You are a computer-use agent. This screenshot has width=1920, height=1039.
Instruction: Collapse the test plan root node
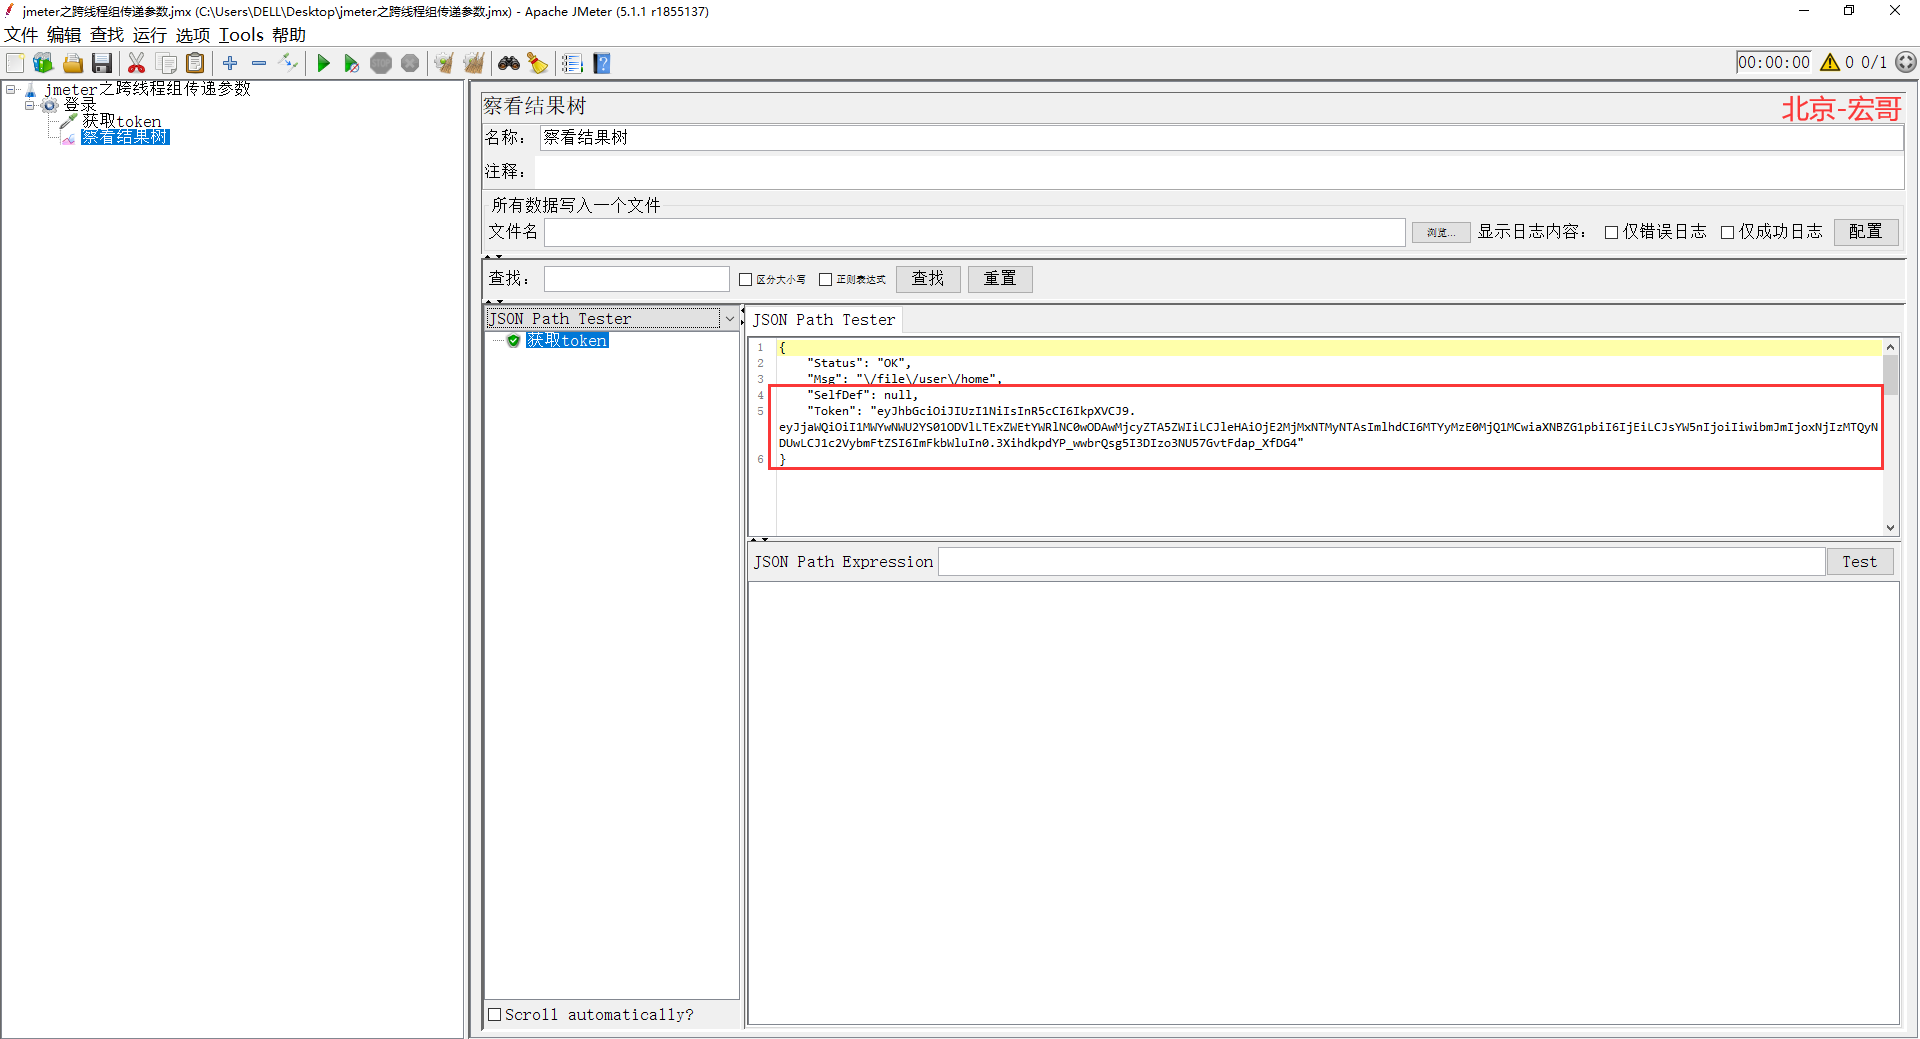10,89
